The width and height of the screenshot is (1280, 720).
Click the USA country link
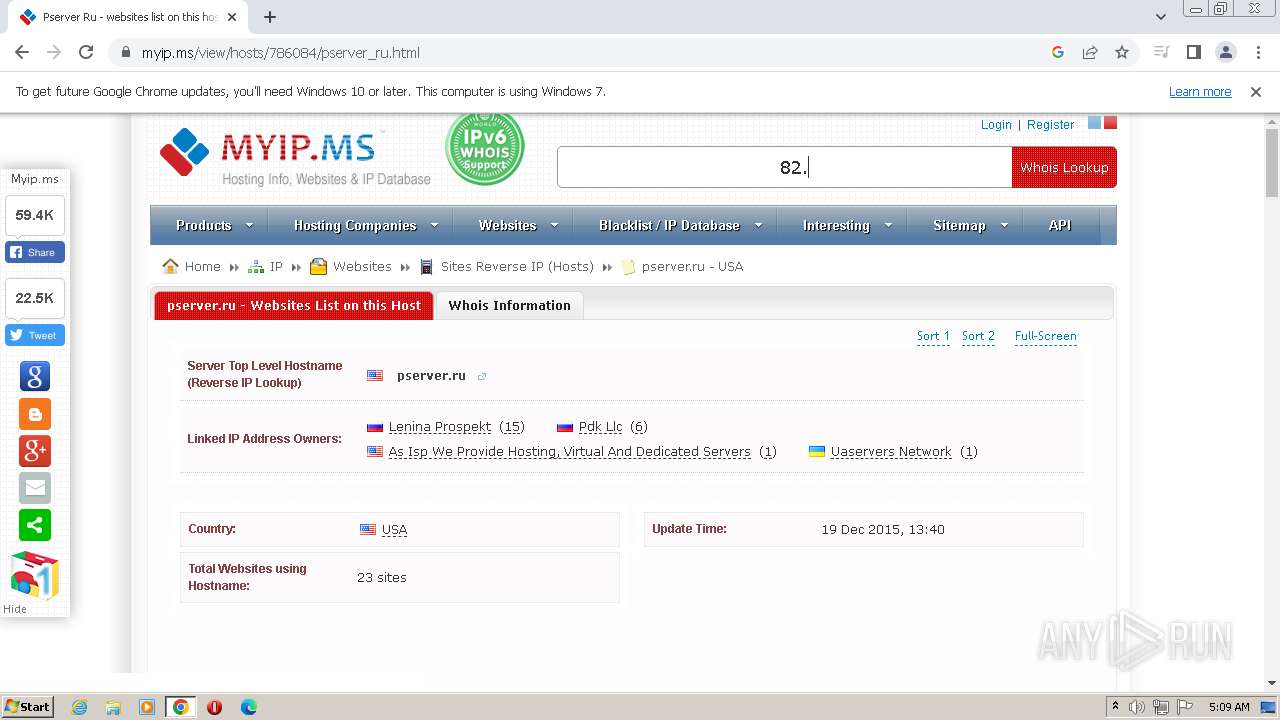[x=394, y=529]
